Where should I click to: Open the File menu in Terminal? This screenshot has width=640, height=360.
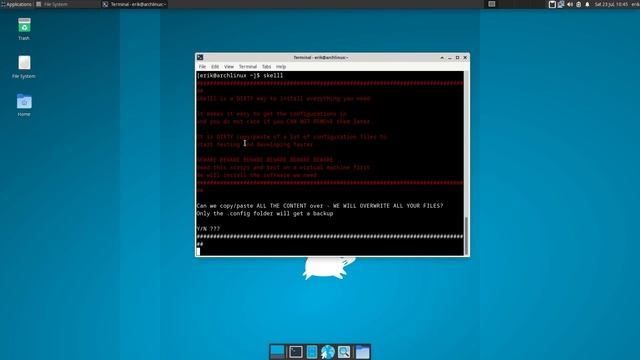tap(202, 67)
